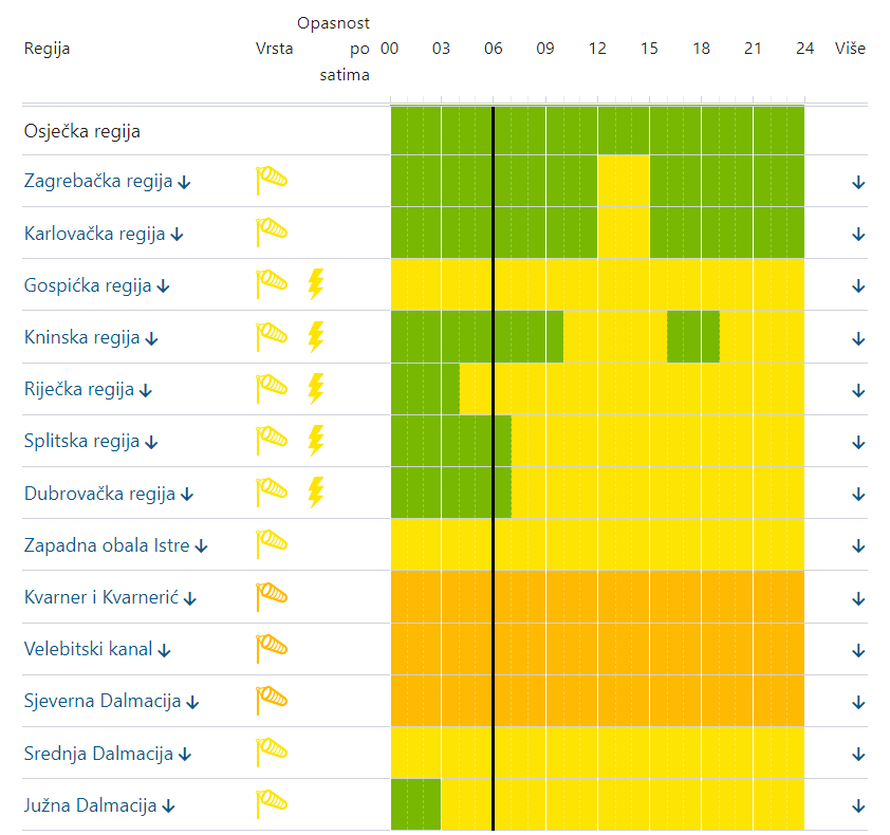890x835 pixels.
Task: Click the yellow 12-15 block for Zagrebačka regija
Action: [x=623, y=181]
